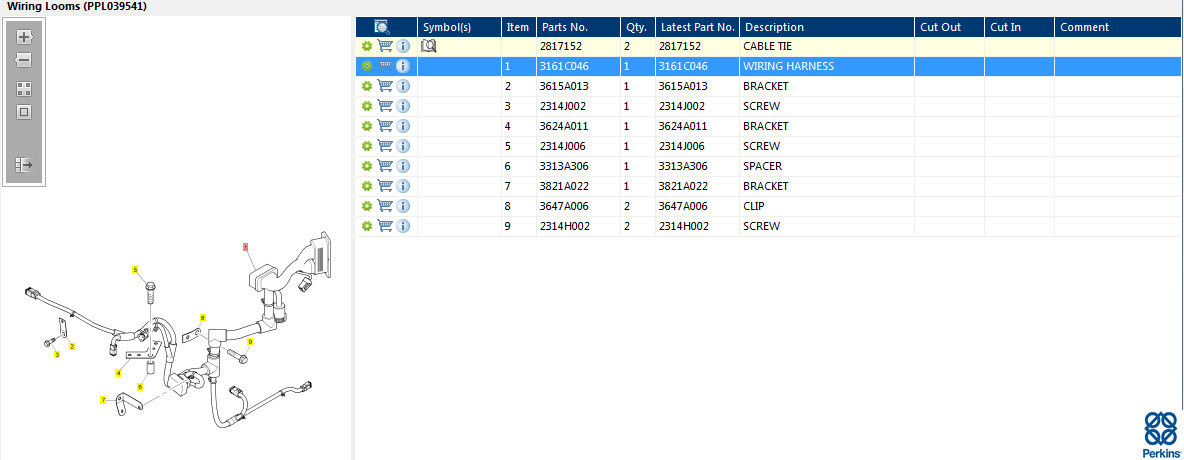
Task: Add BRACKET 3821A022 to cart
Action: click(385, 186)
